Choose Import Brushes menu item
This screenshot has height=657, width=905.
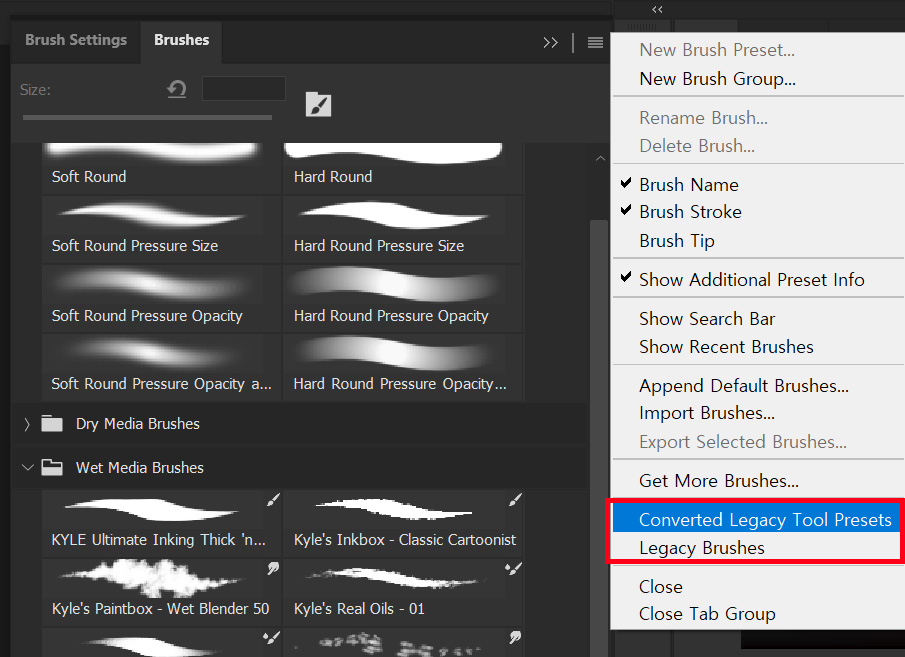[x=707, y=413]
